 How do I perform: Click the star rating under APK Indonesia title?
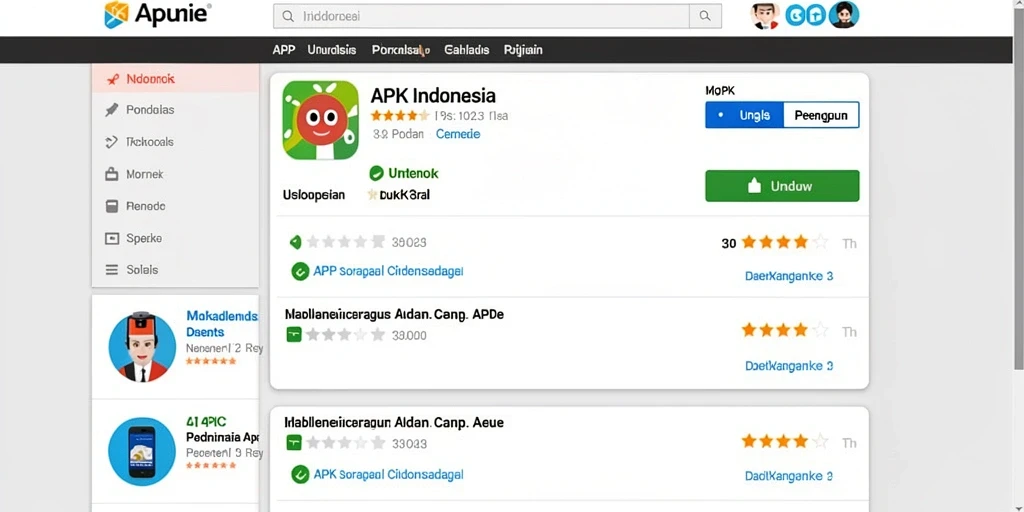tap(399, 116)
